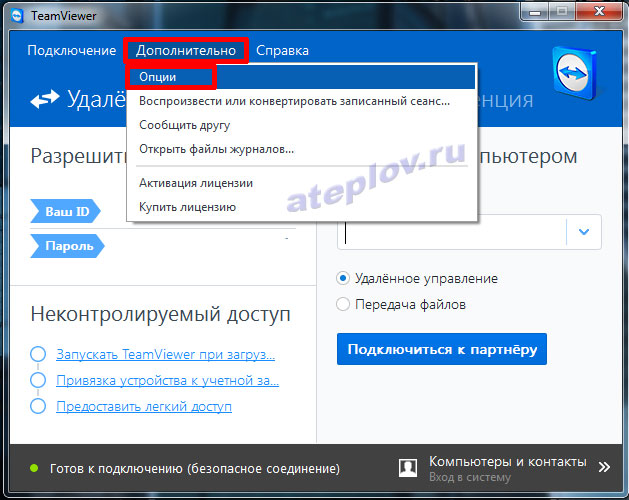
Task: Open partner ID dropdown arrow
Action: coord(584,232)
